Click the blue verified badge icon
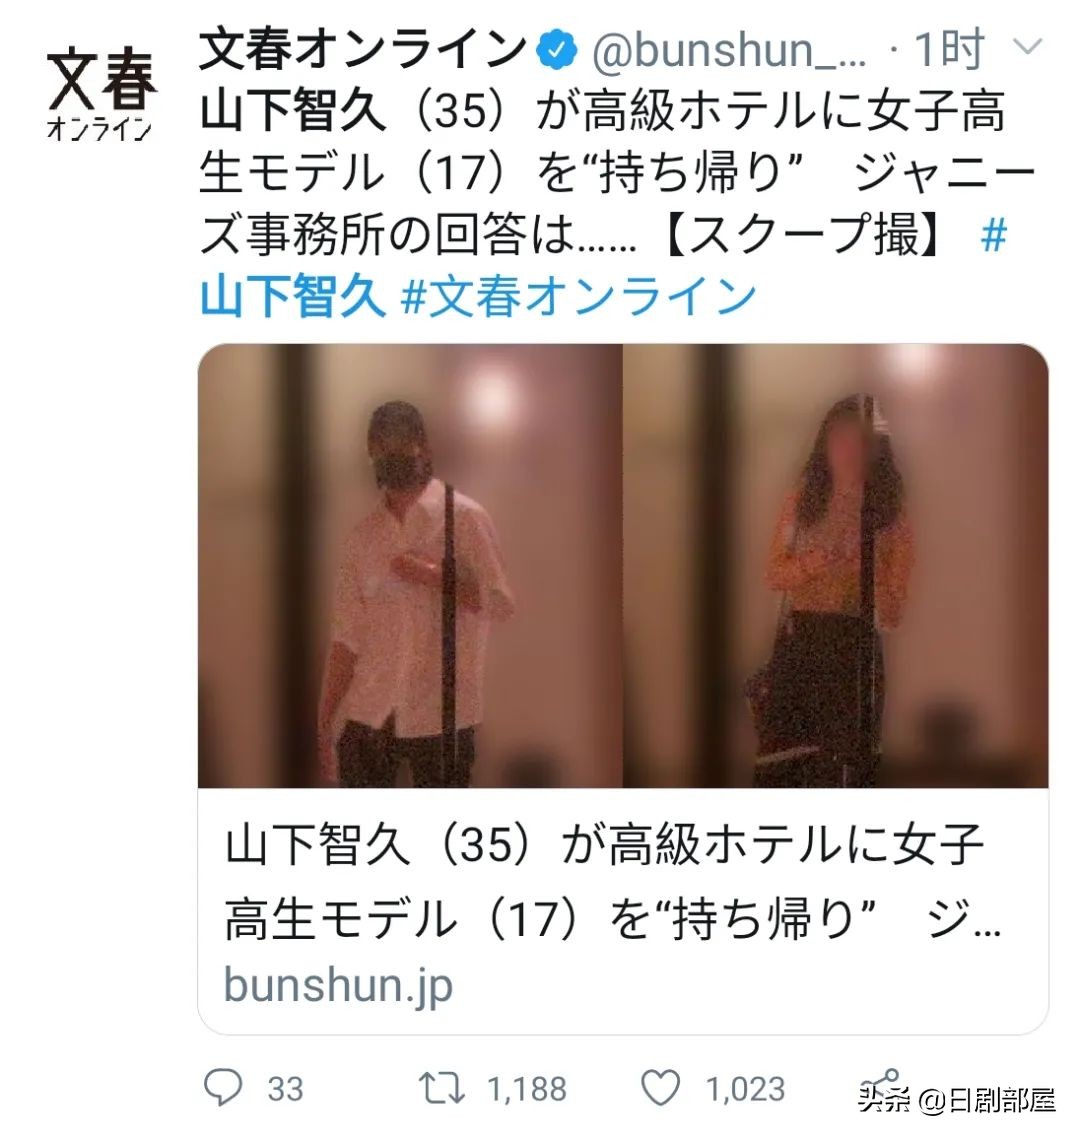This screenshot has height=1138, width=1080. point(557,49)
